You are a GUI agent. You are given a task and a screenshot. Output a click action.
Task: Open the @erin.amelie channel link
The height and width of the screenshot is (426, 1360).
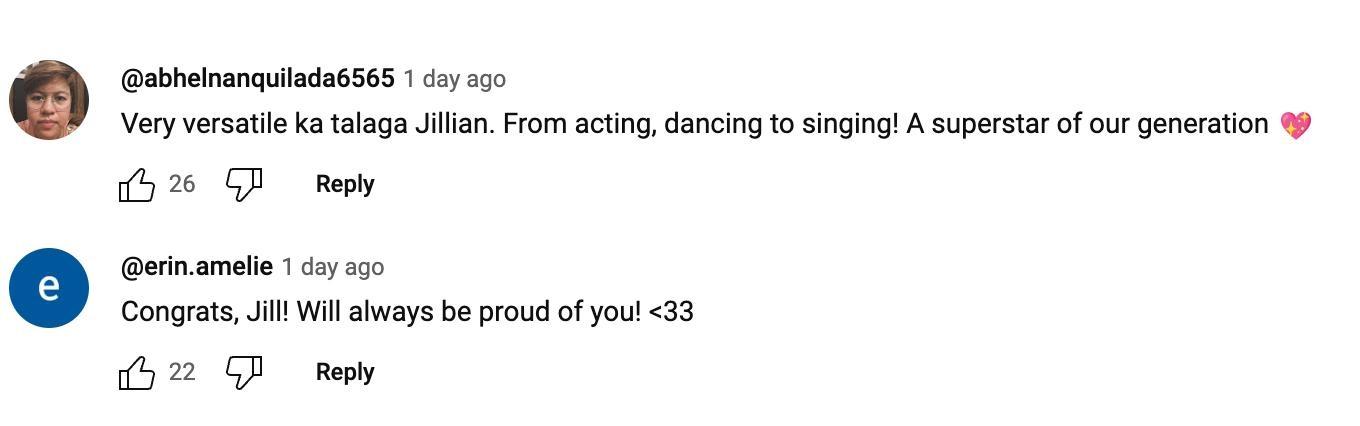click(197, 266)
